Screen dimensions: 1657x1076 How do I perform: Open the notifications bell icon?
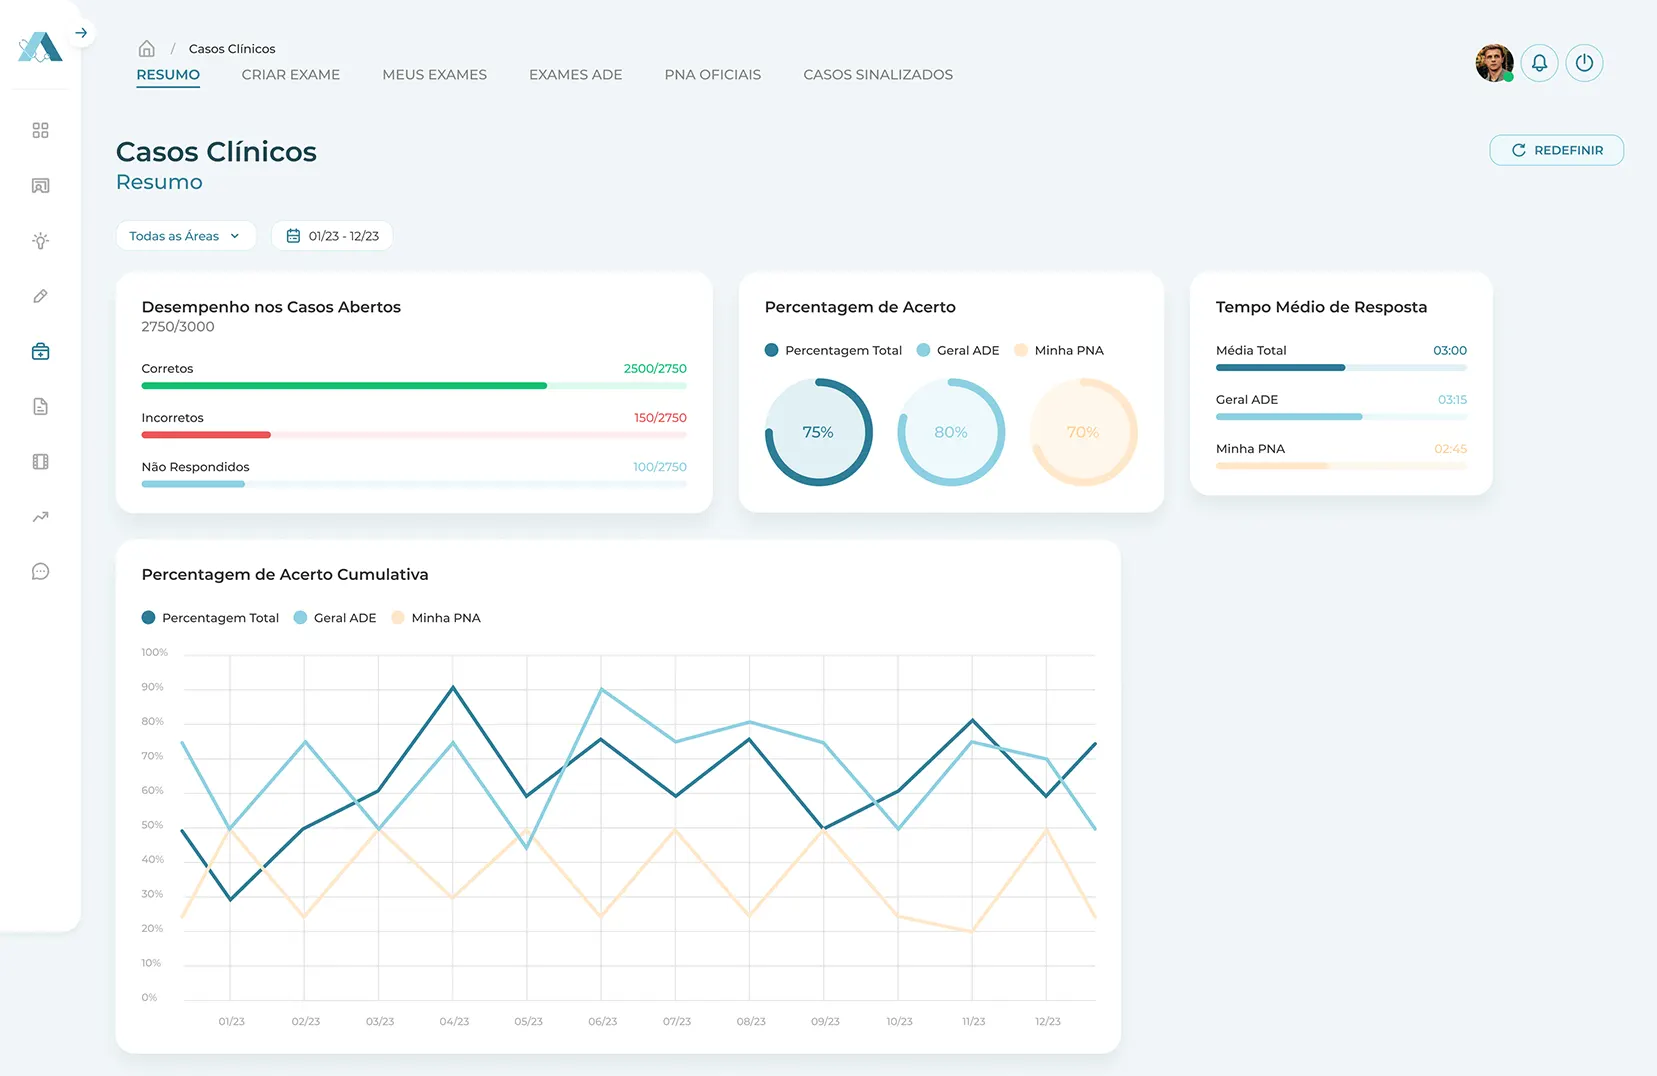coord(1539,63)
